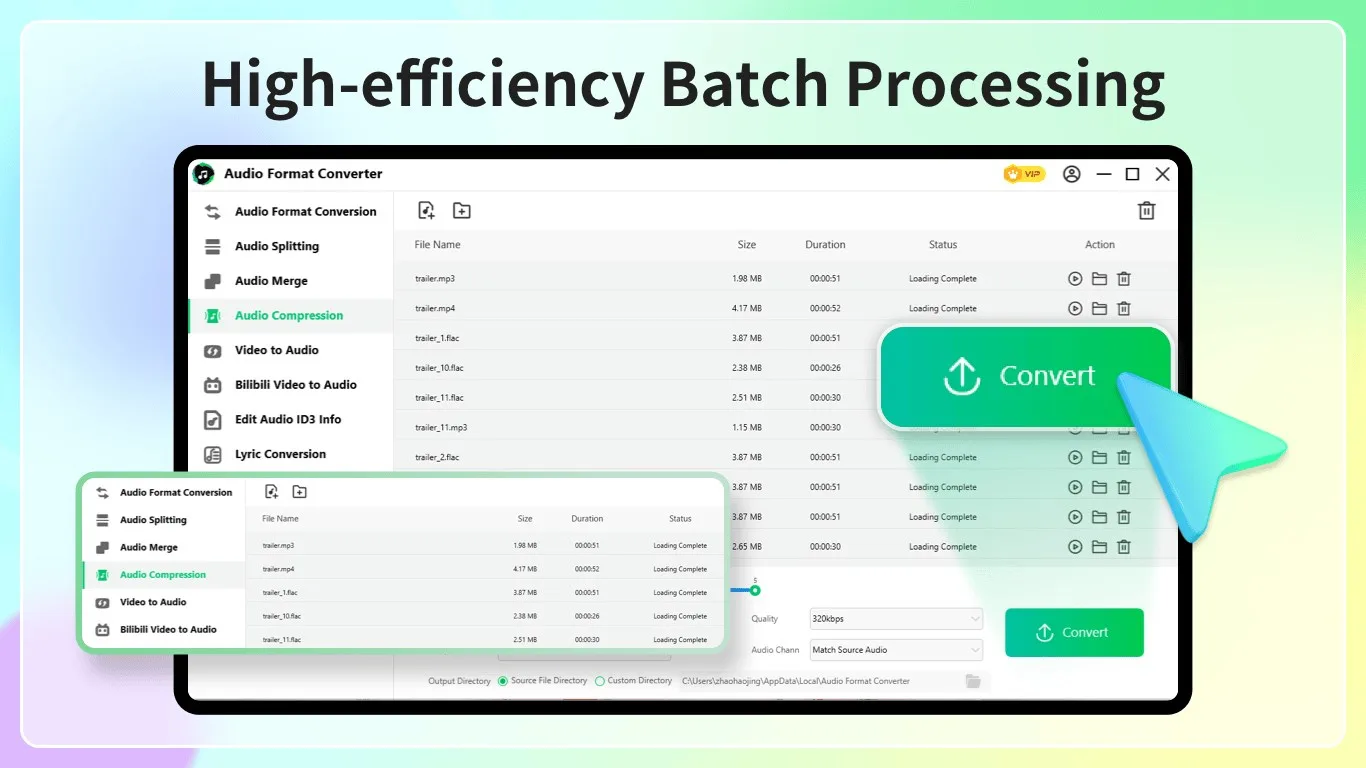Click the Size column header in the main window
The height and width of the screenshot is (768, 1366).
point(747,245)
